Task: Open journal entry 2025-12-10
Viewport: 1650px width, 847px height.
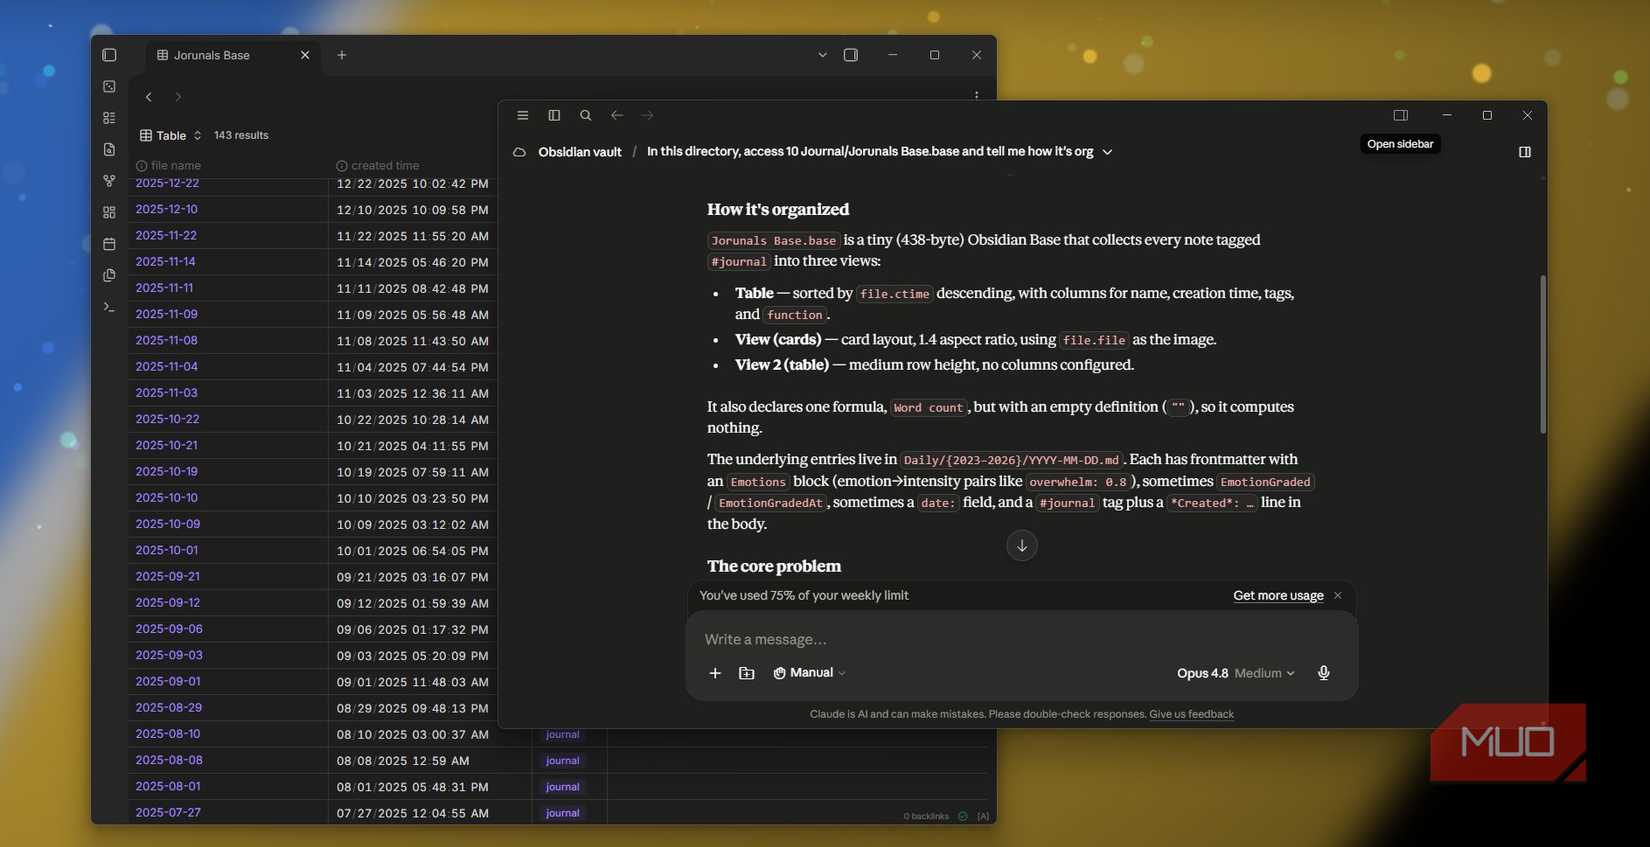Action: 166,209
